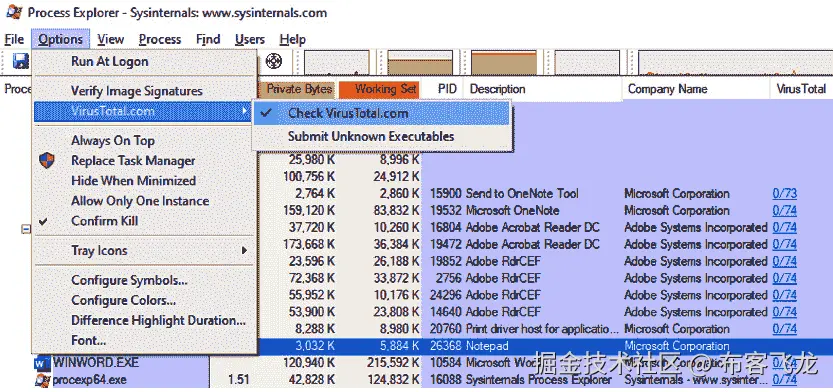833x392 pixels.
Task: Open 0/74 link for Adobe RdrCEF PID 19852
Action: click(785, 262)
